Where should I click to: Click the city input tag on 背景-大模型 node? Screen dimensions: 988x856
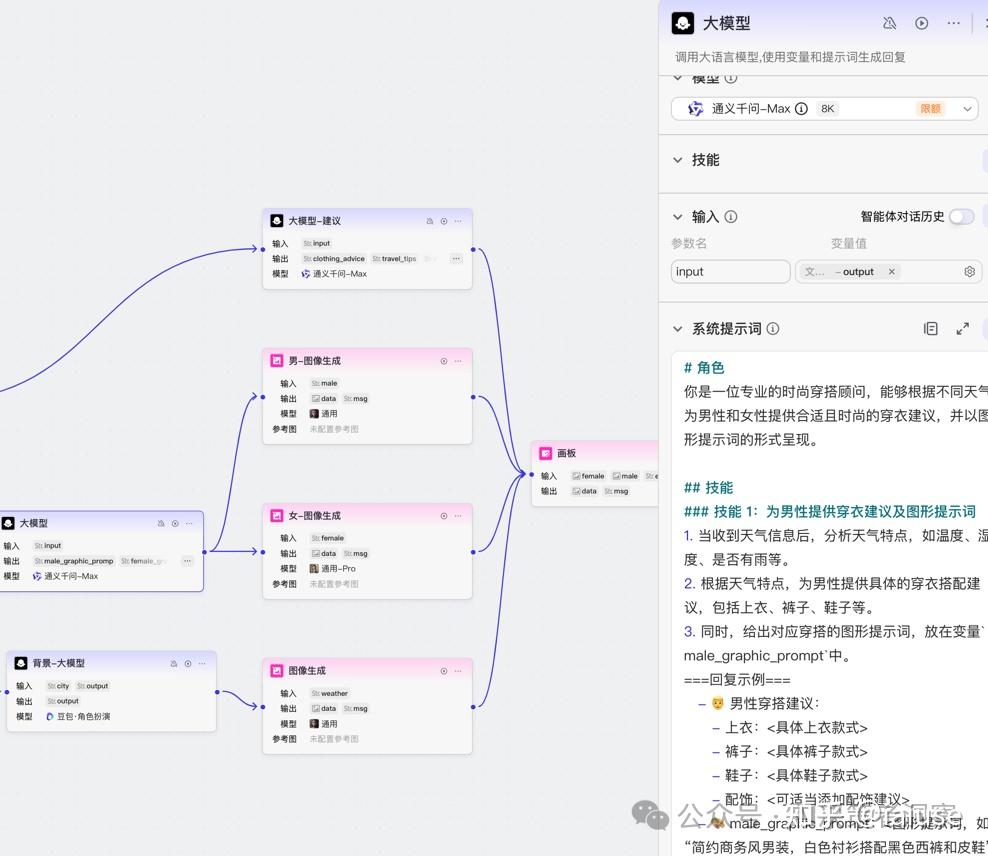point(58,686)
